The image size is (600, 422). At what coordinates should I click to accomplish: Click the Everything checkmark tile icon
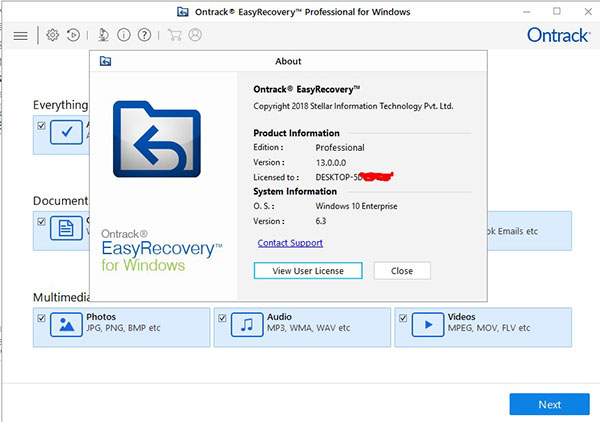click(66, 132)
